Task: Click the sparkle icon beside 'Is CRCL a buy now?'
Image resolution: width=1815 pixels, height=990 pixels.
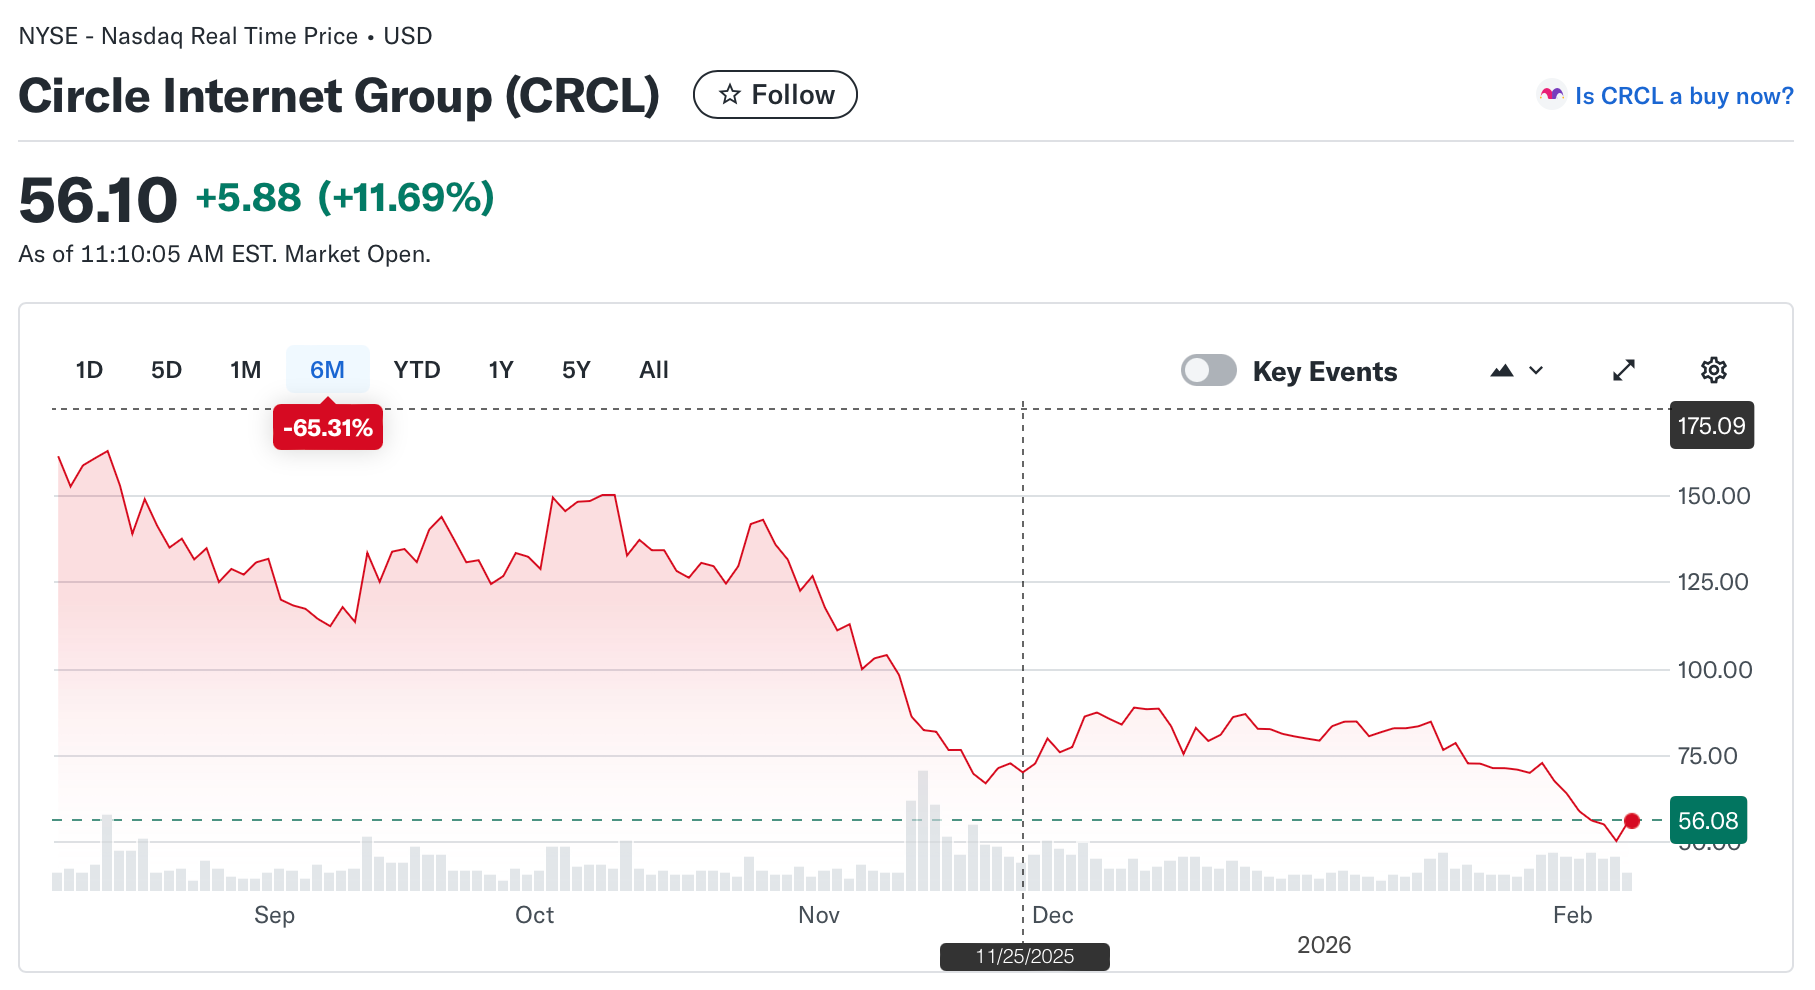Action: coord(1551,95)
